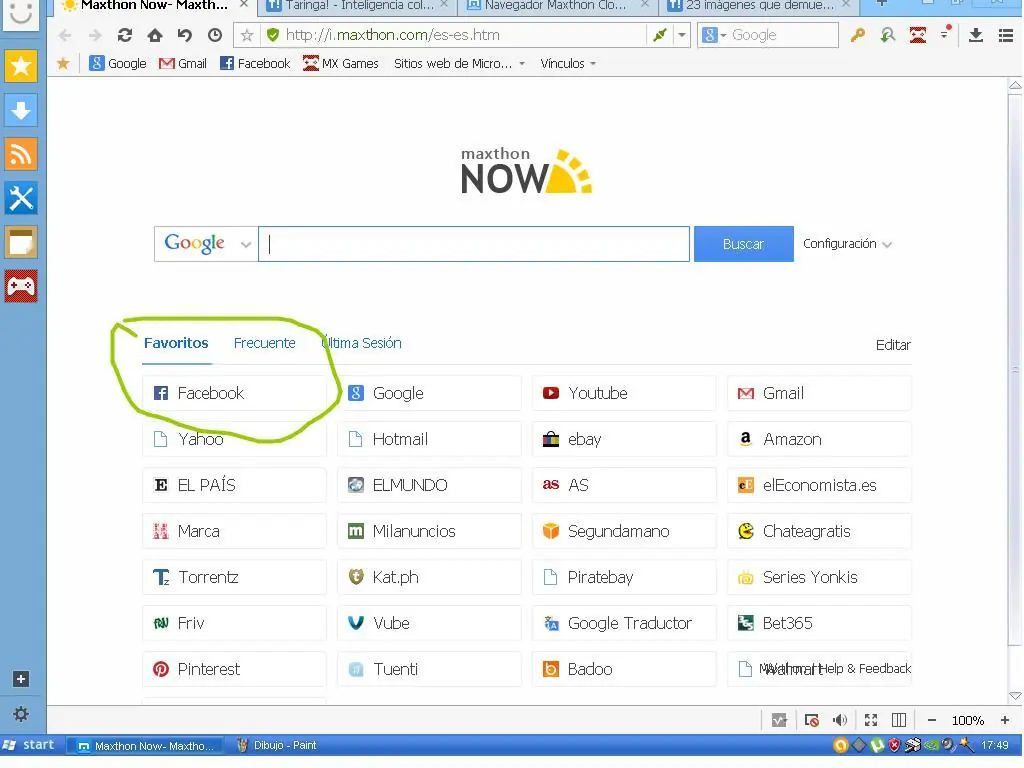
Task: Switch to the Taringa! browser tab
Action: pyautogui.click(x=359, y=7)
